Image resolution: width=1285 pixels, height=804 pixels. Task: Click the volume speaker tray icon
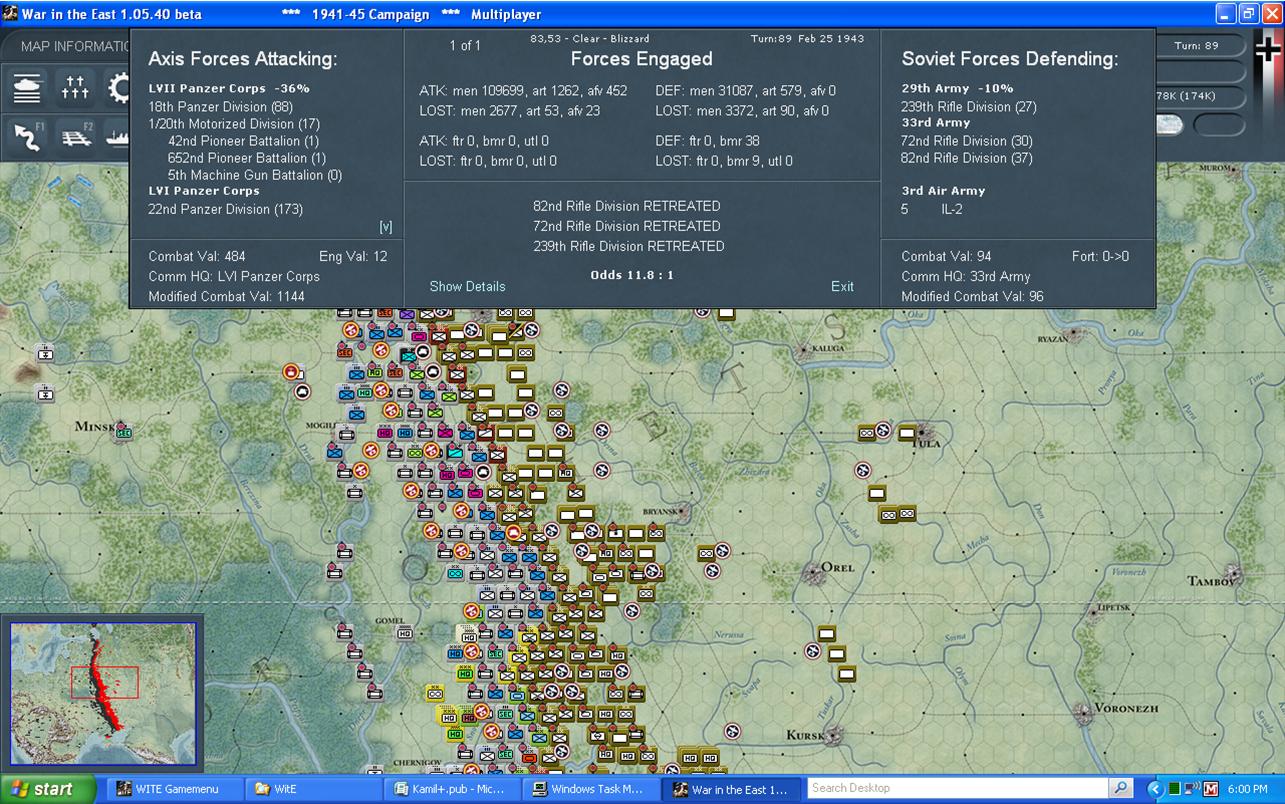[x=1193, y=789]
